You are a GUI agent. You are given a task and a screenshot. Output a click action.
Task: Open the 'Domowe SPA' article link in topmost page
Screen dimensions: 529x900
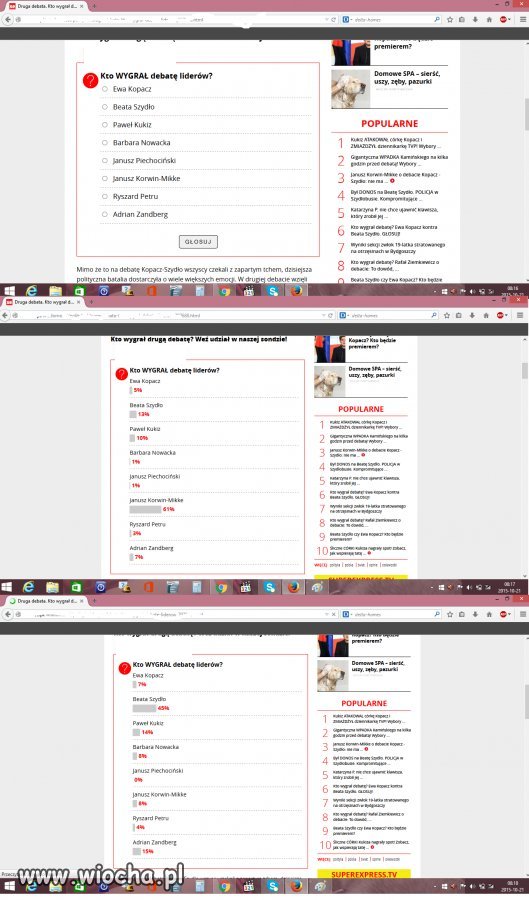pos(407,77)
